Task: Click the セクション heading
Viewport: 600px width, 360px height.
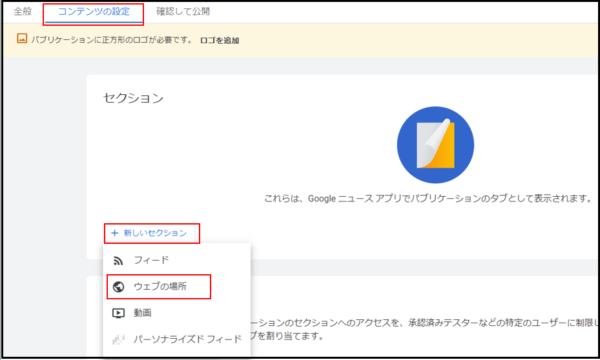Action: coord(133,98)
